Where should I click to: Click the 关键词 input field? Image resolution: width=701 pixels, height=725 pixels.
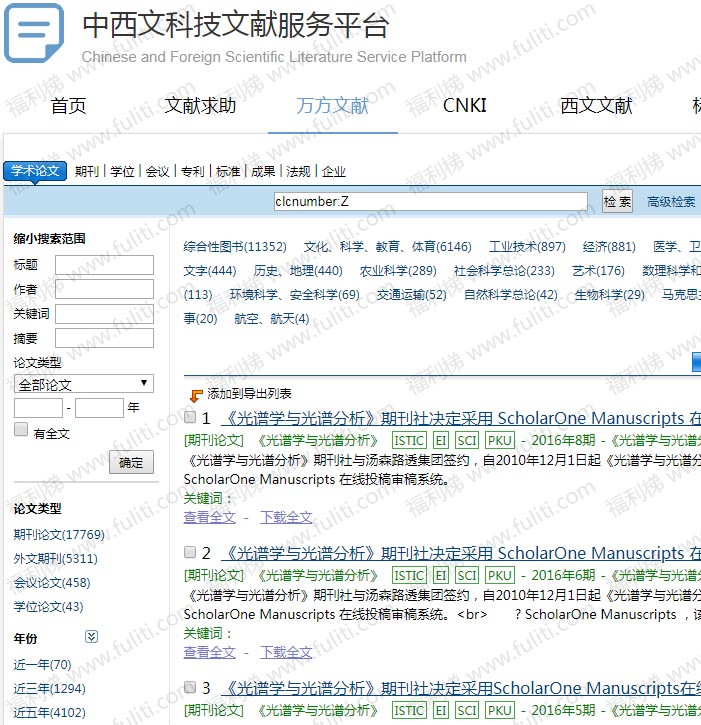pos(105,313)
